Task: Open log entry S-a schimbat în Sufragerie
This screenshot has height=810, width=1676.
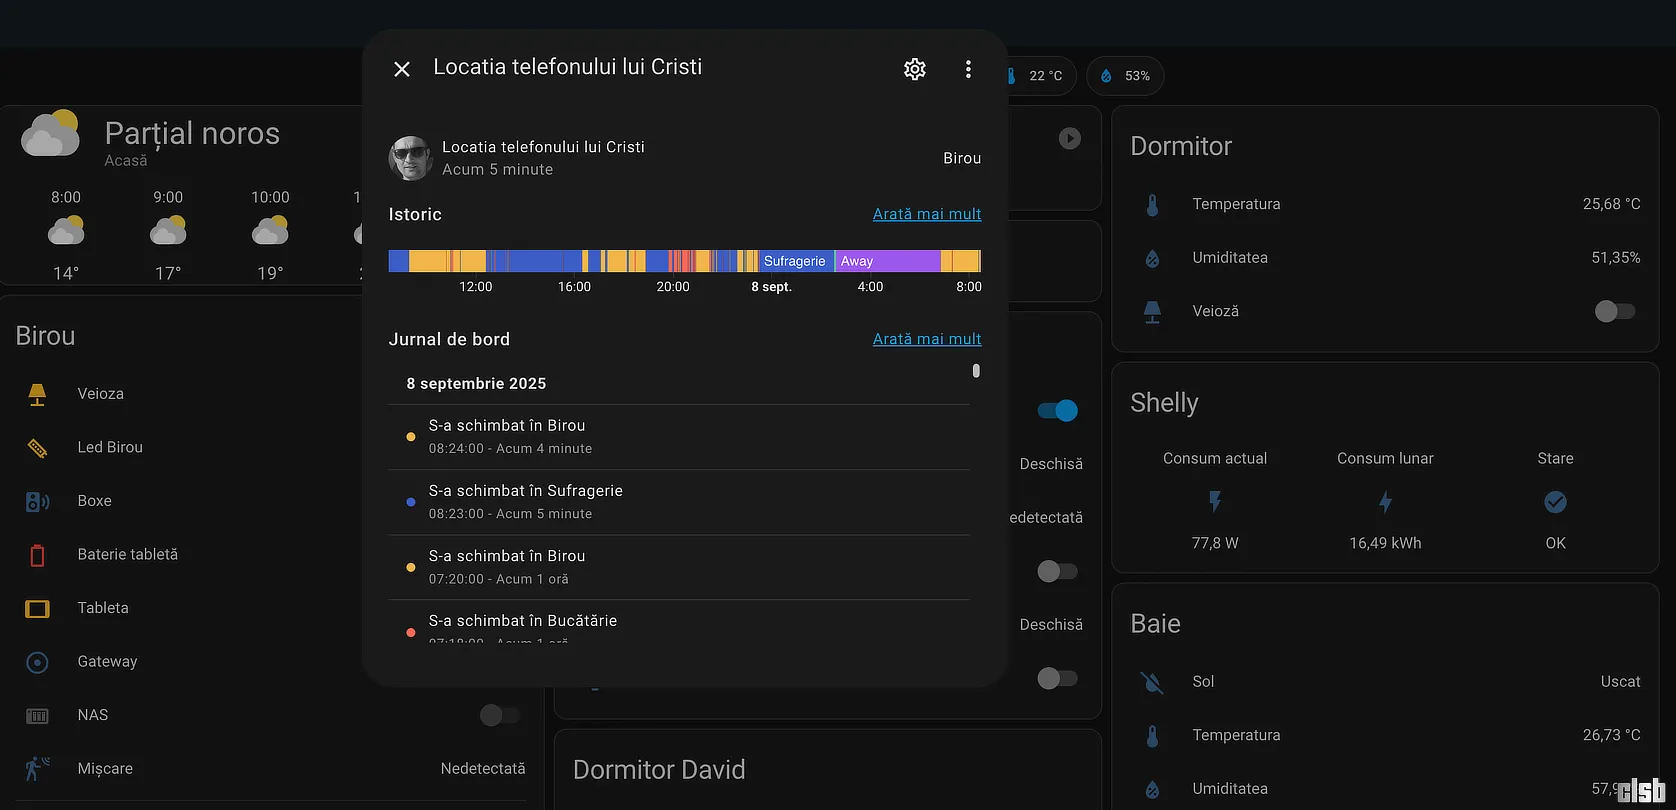Action: point(679,502)
